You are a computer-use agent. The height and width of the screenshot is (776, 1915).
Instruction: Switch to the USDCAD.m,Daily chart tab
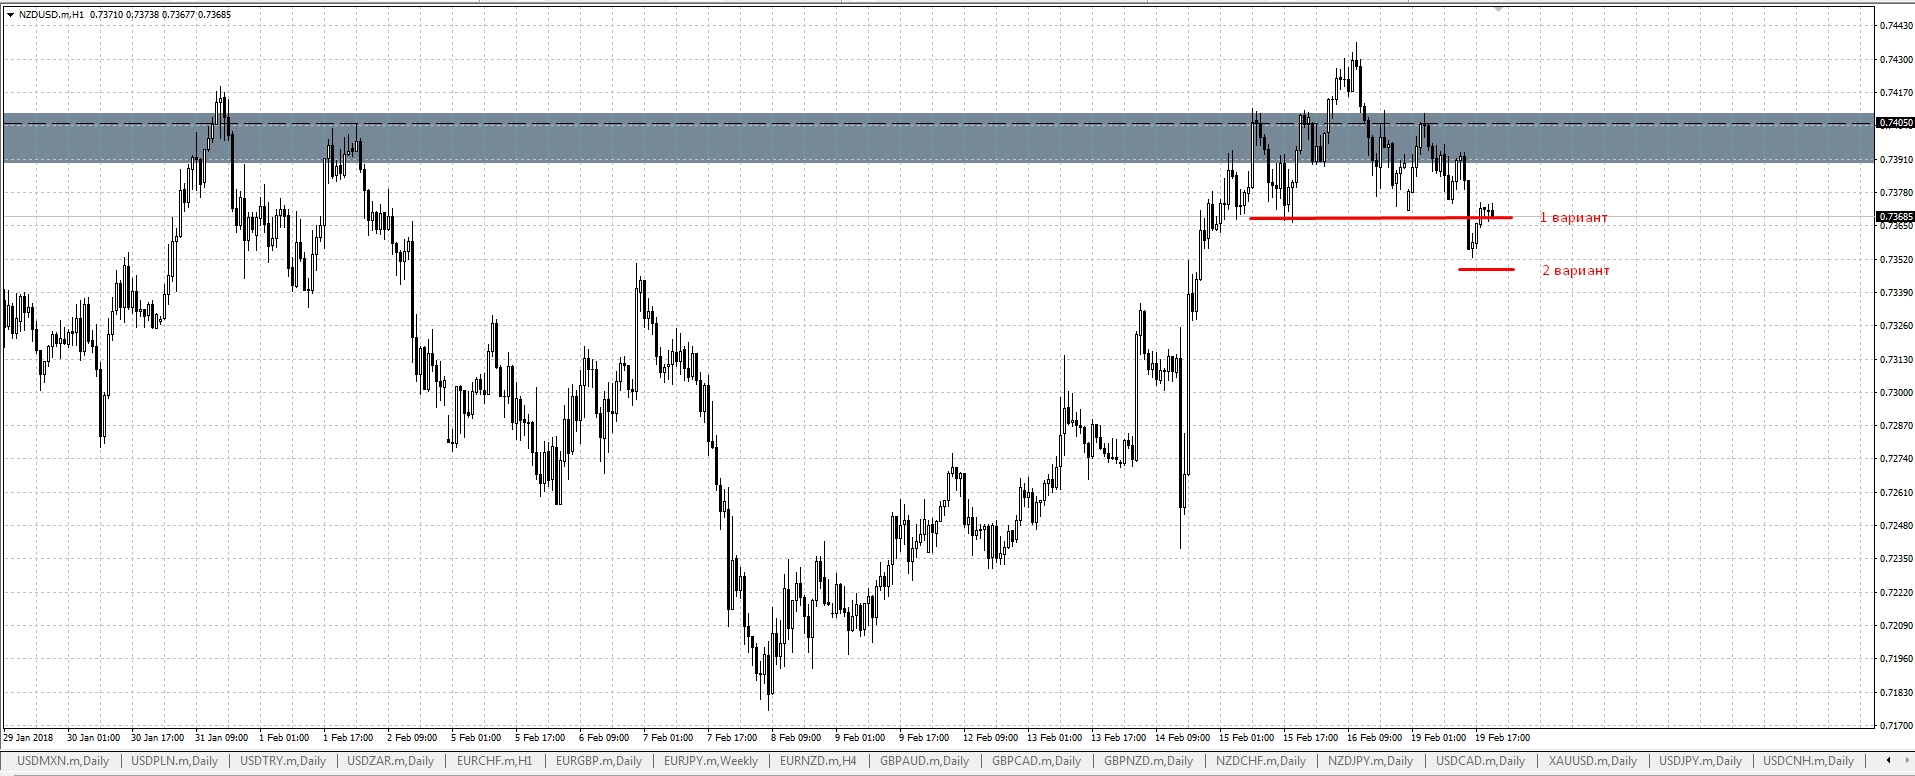pos(1480,761)
